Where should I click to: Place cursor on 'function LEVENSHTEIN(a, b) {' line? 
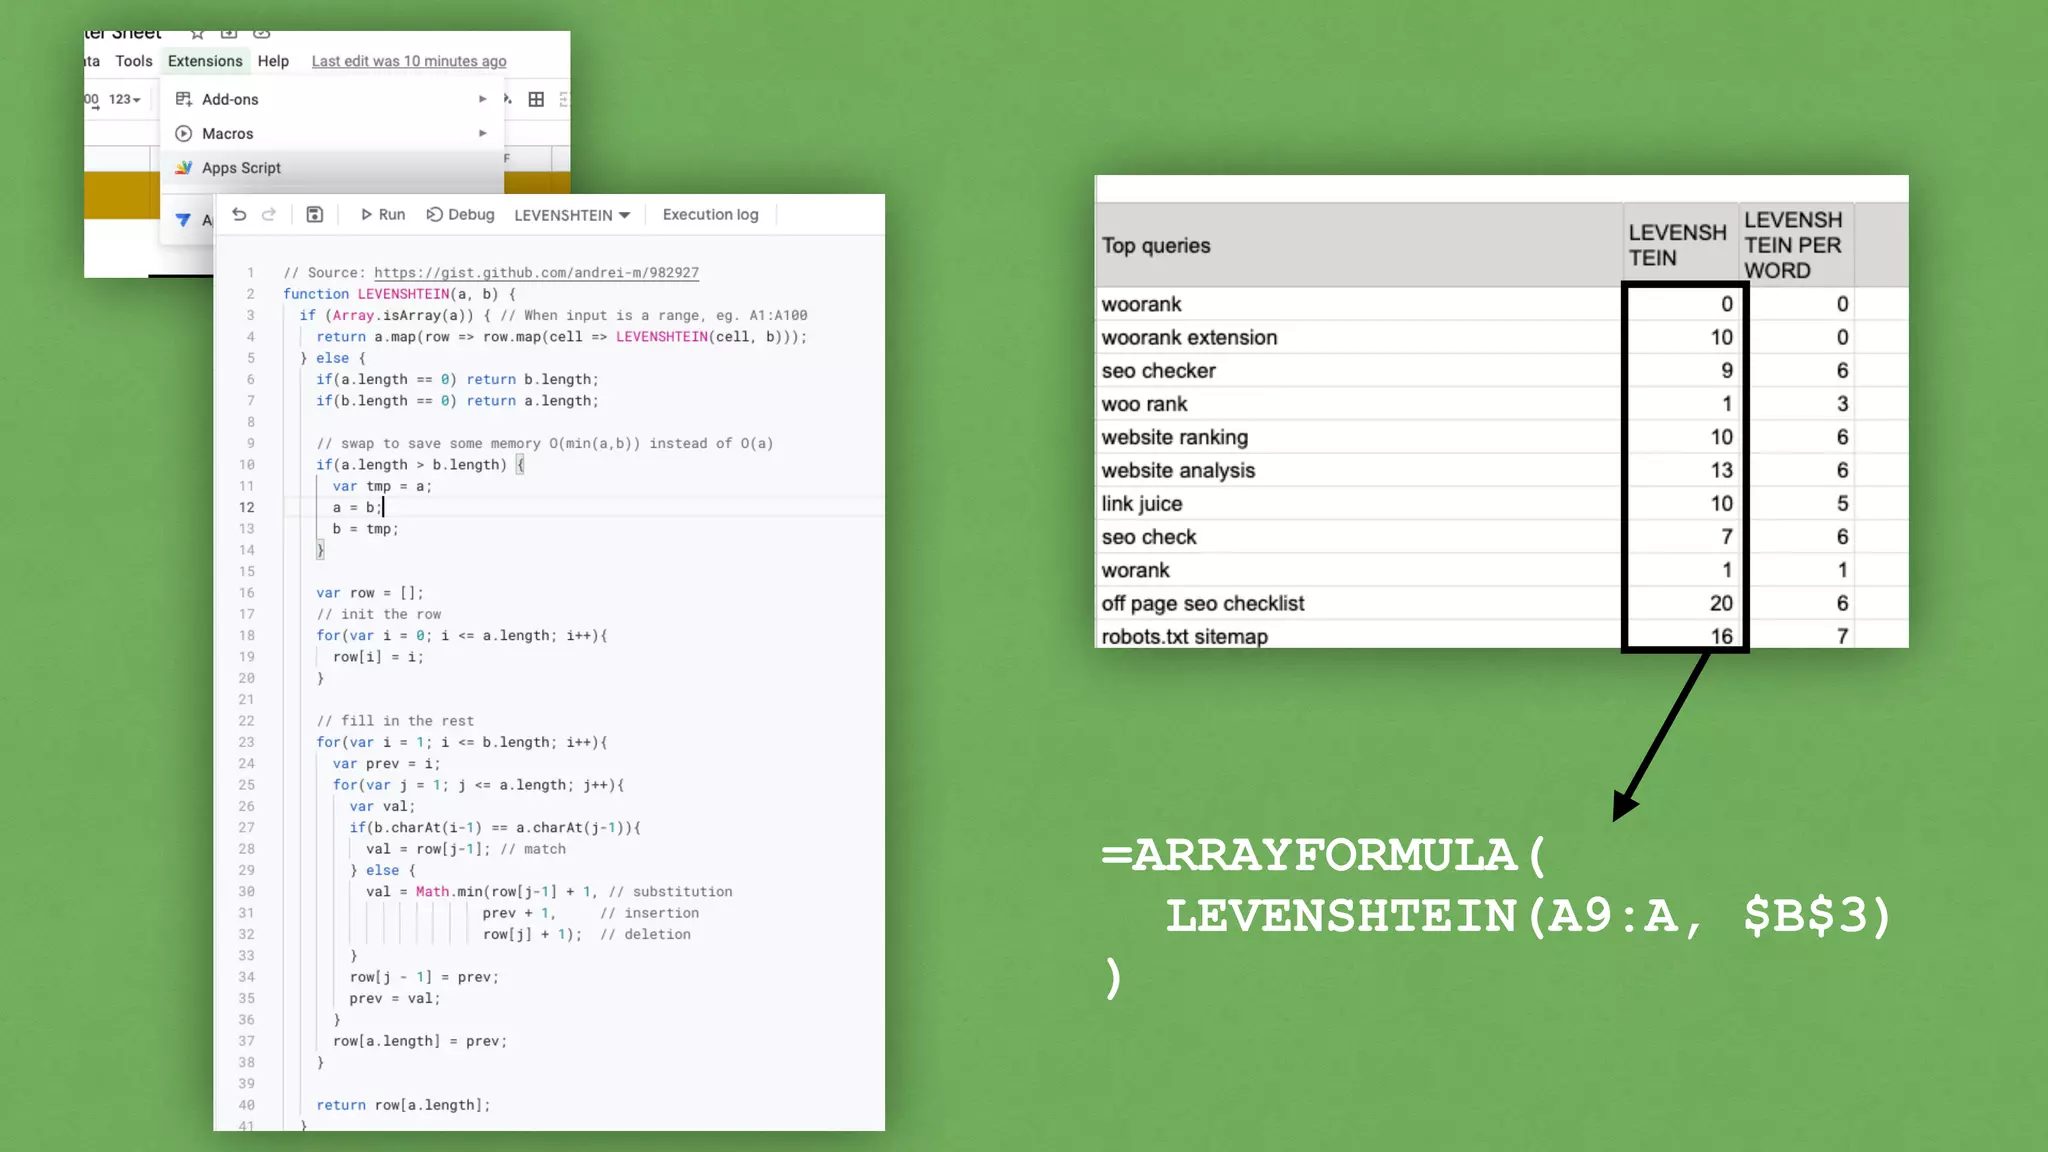399,294
